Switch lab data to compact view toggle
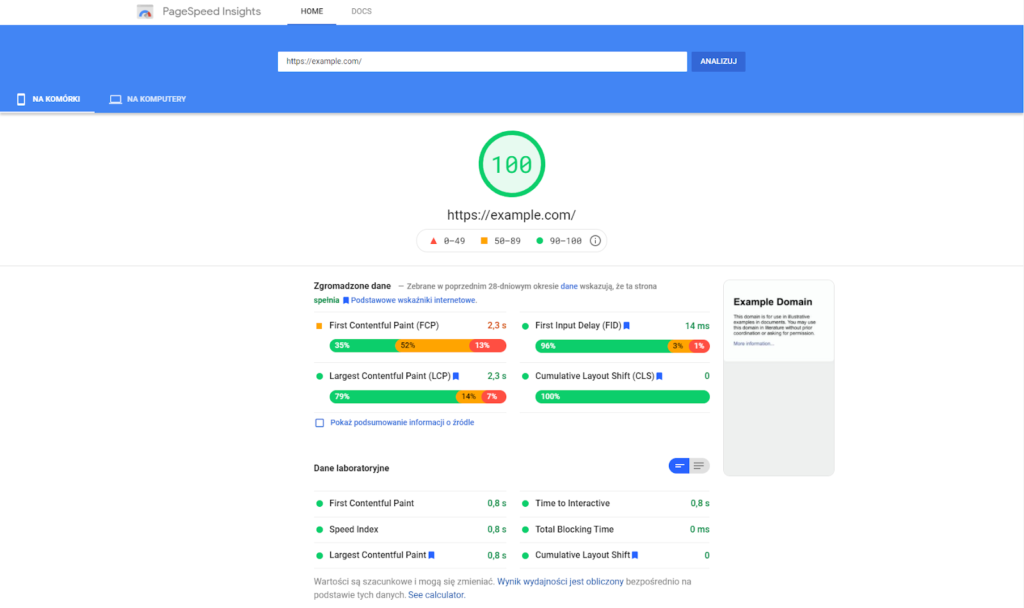The width and height of the screenshot is (1024, 608). pyautogui.click(x=679, y=466)
